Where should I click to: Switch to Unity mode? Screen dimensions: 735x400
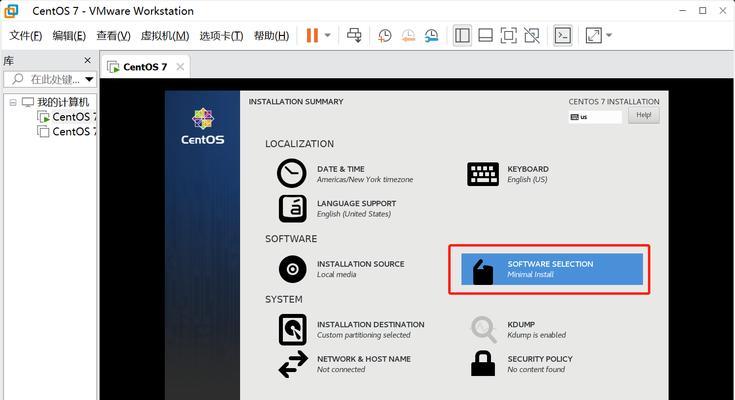pyautogui.click(x=532, y=36)
